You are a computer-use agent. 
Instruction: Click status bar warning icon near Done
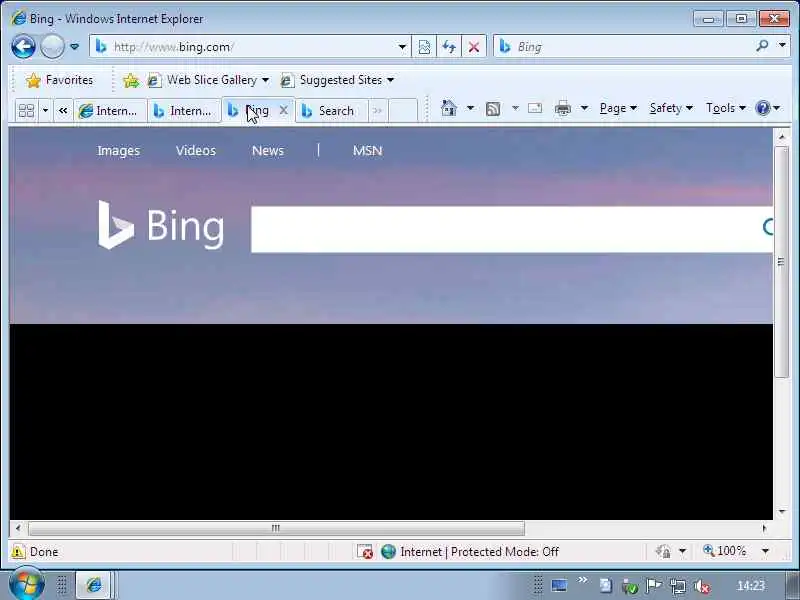(x=18, y=552)
